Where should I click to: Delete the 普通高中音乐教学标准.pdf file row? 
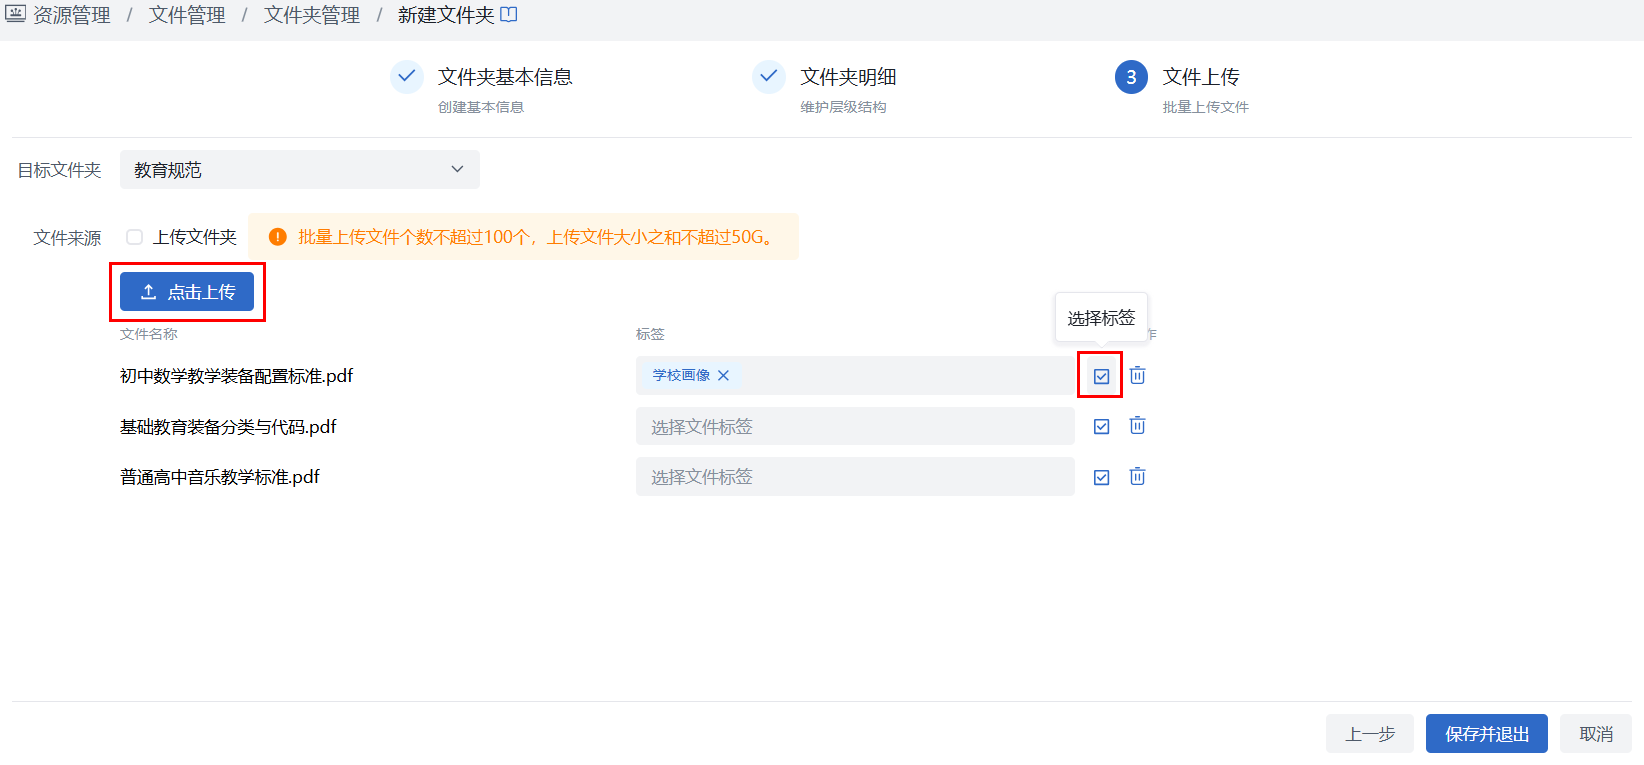[1137, 477]
